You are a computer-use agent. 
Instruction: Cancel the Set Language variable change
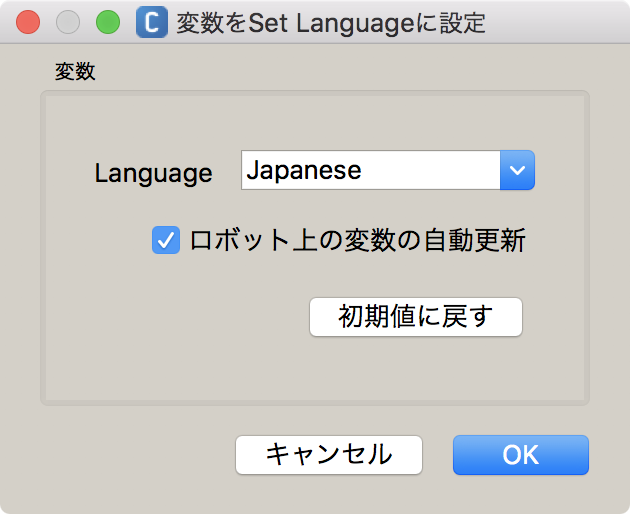329,455
